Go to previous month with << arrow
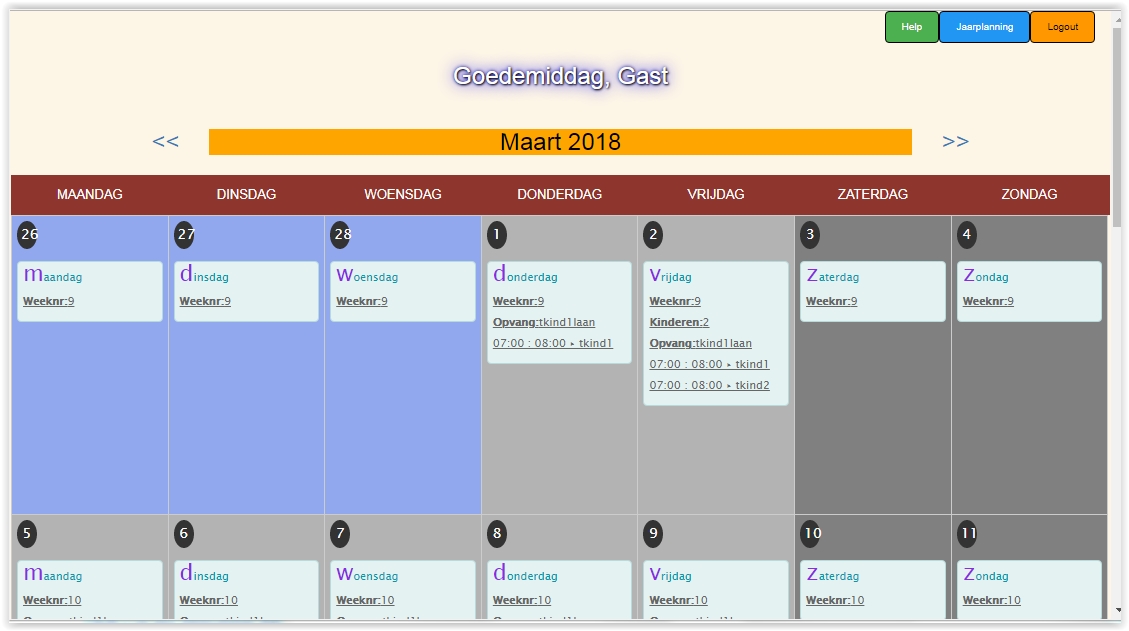Viewport: 1129px width, 631px height. pyautogui.click(x=166, y=142)
